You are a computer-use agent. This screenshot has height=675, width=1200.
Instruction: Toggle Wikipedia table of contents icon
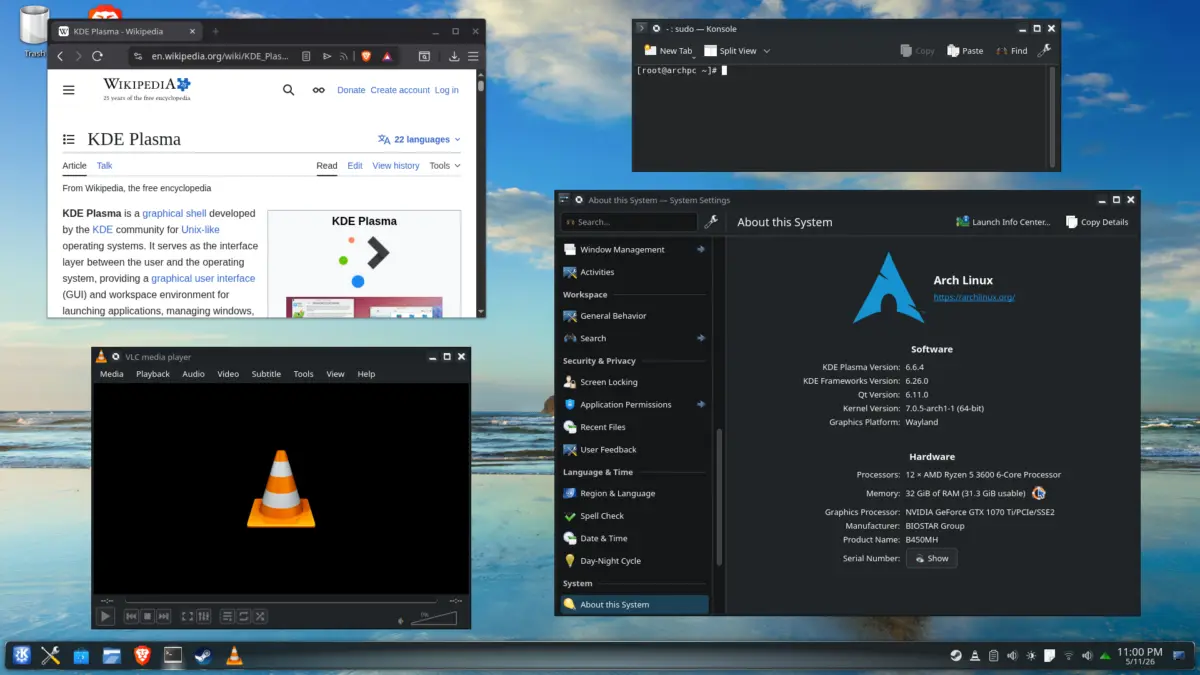point(69,140)
